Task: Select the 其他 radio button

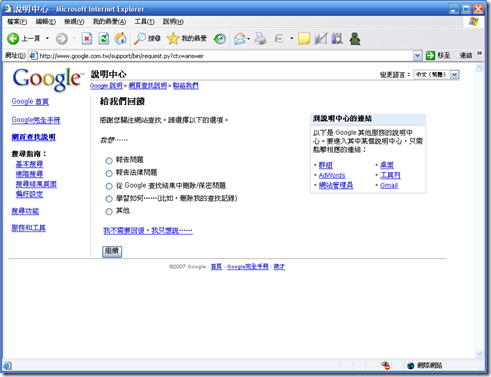Action: (x=109, y=211)
